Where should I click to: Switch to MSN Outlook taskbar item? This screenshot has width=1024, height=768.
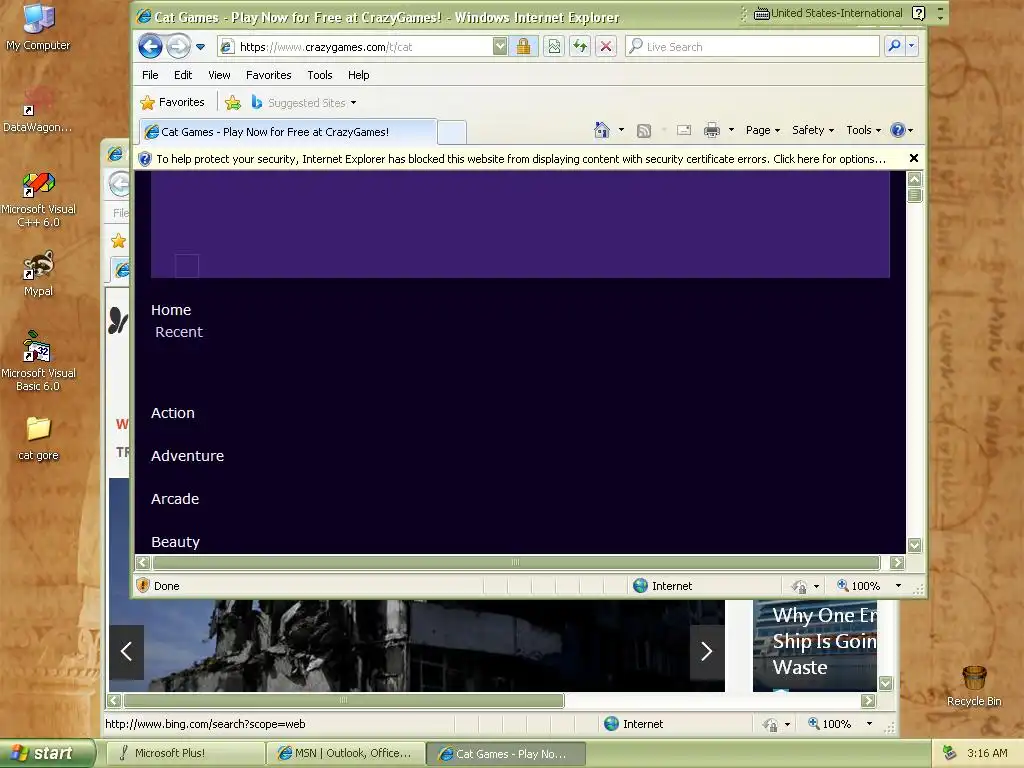[345, 754]
